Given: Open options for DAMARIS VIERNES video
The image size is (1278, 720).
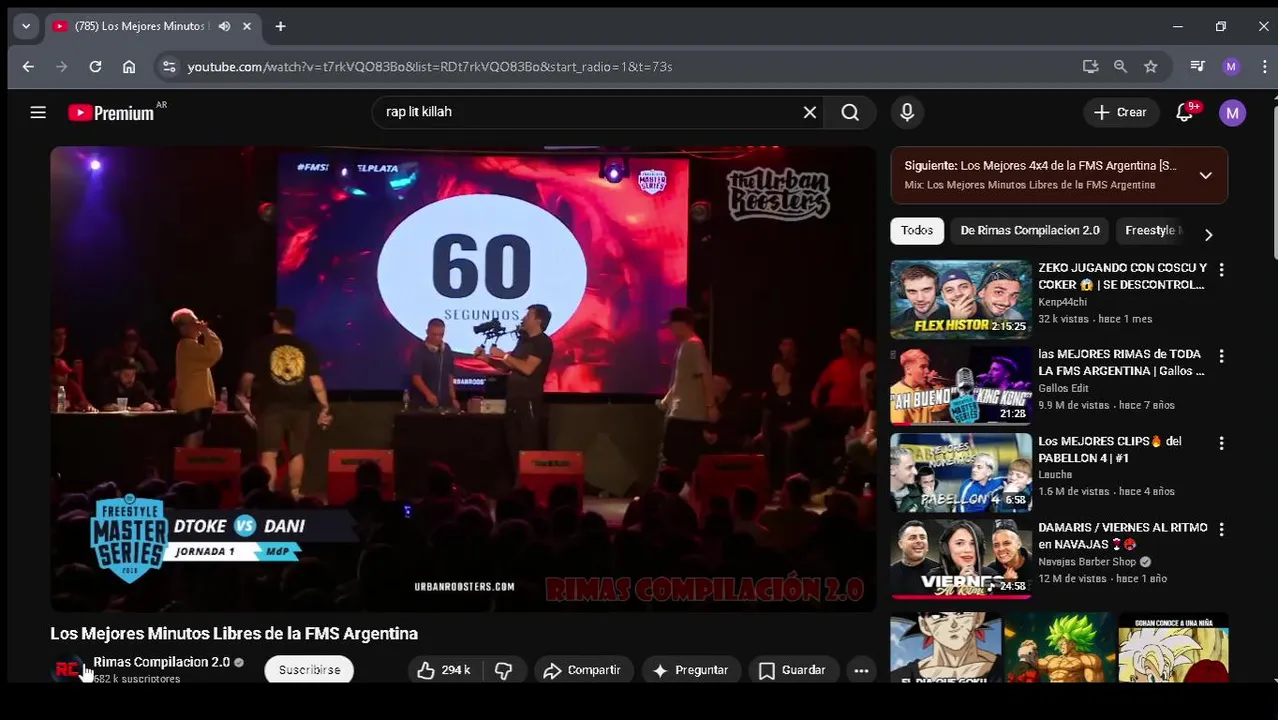Looking at the screenshot, I should pos(1221,529).
